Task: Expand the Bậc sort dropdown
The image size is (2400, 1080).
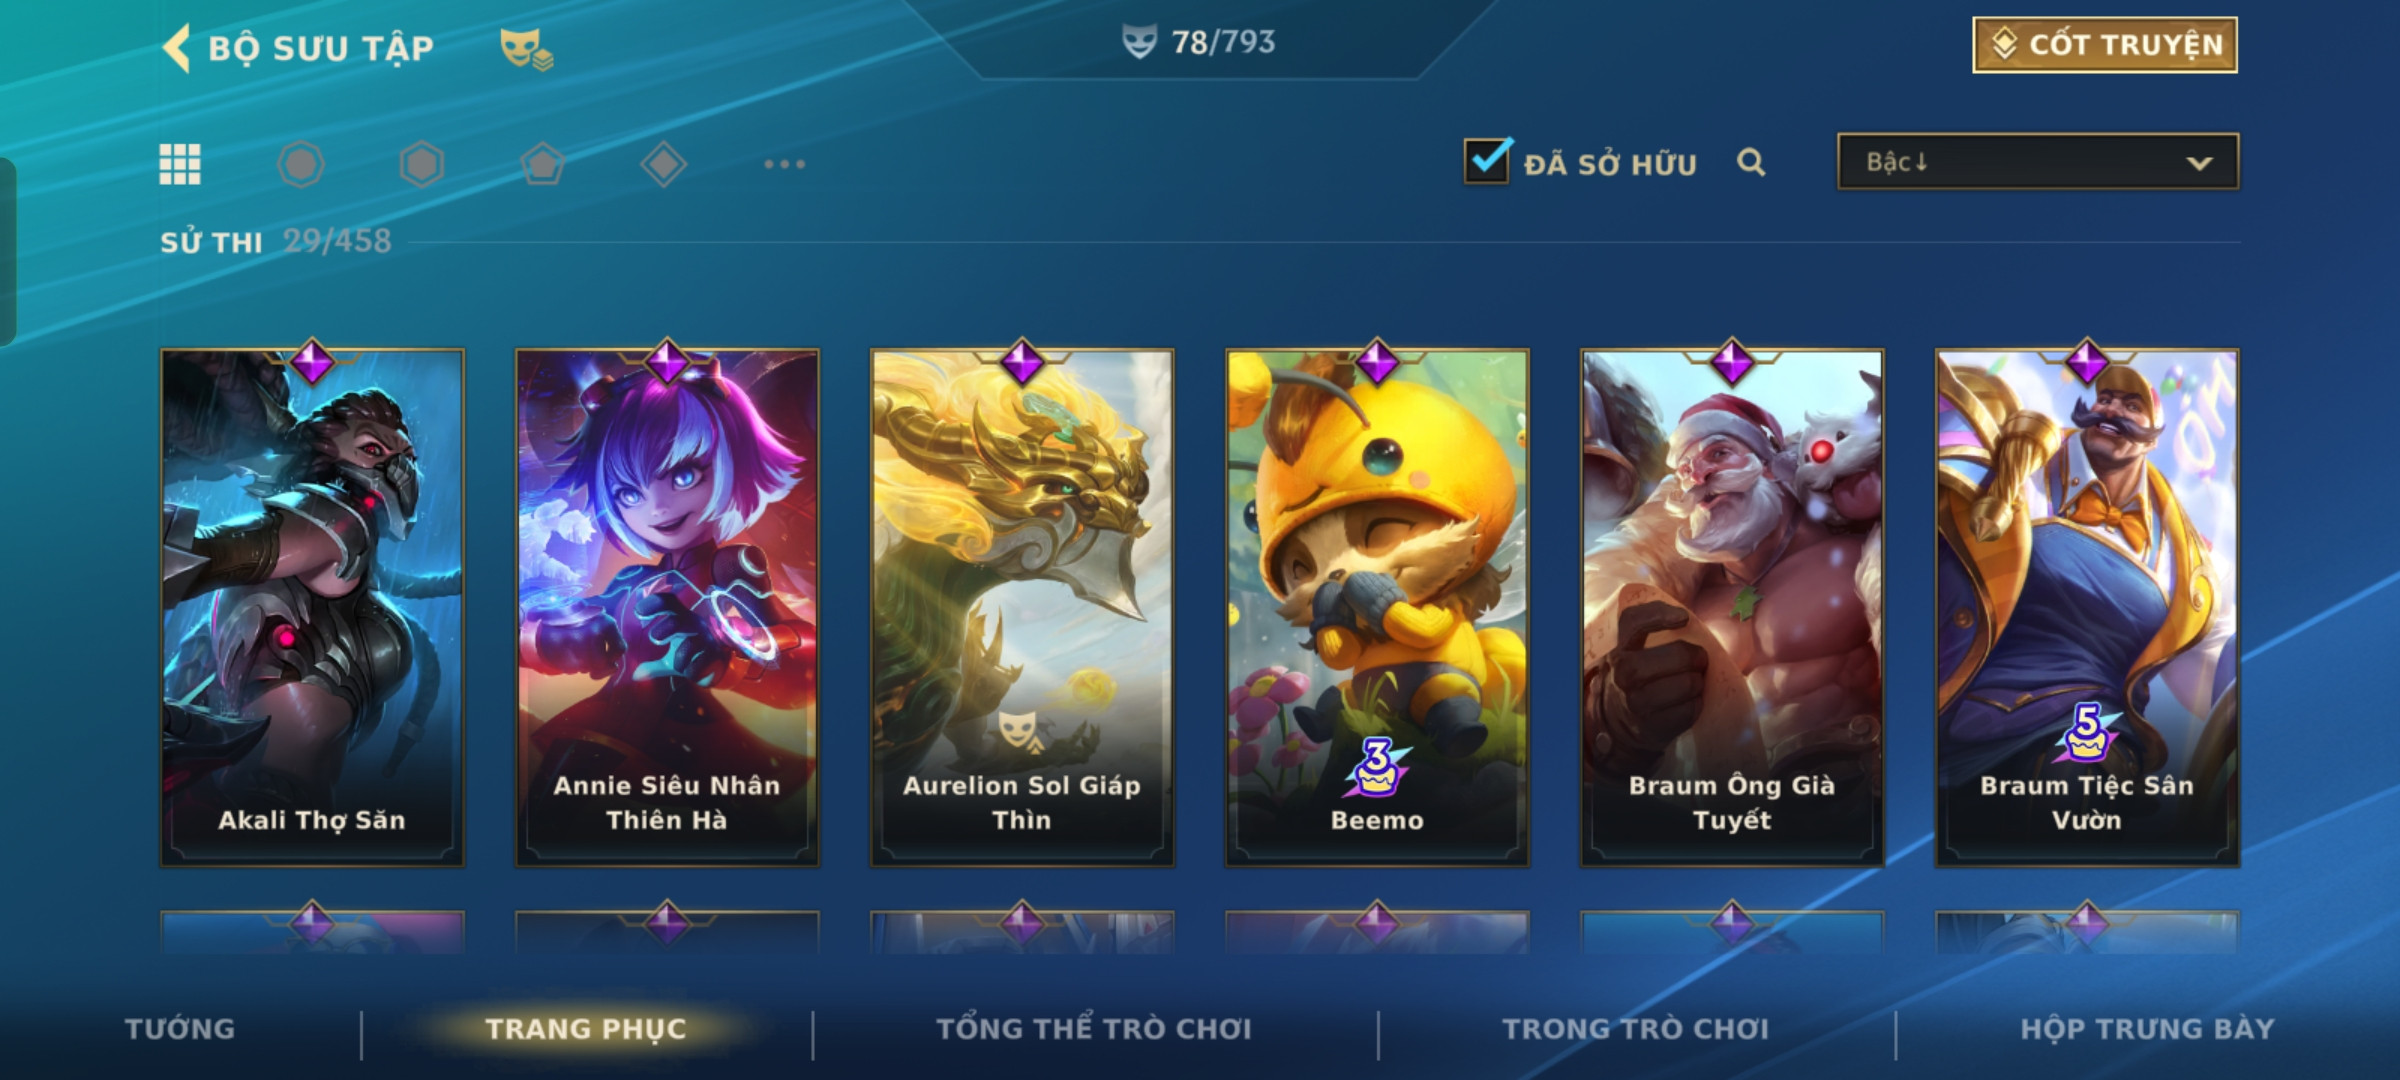Action: pos(2038,162)
